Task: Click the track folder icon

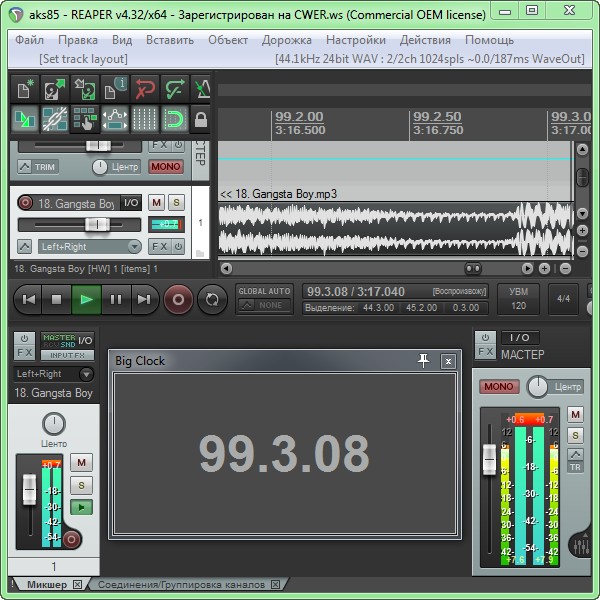Action: [x=200, y=253]
